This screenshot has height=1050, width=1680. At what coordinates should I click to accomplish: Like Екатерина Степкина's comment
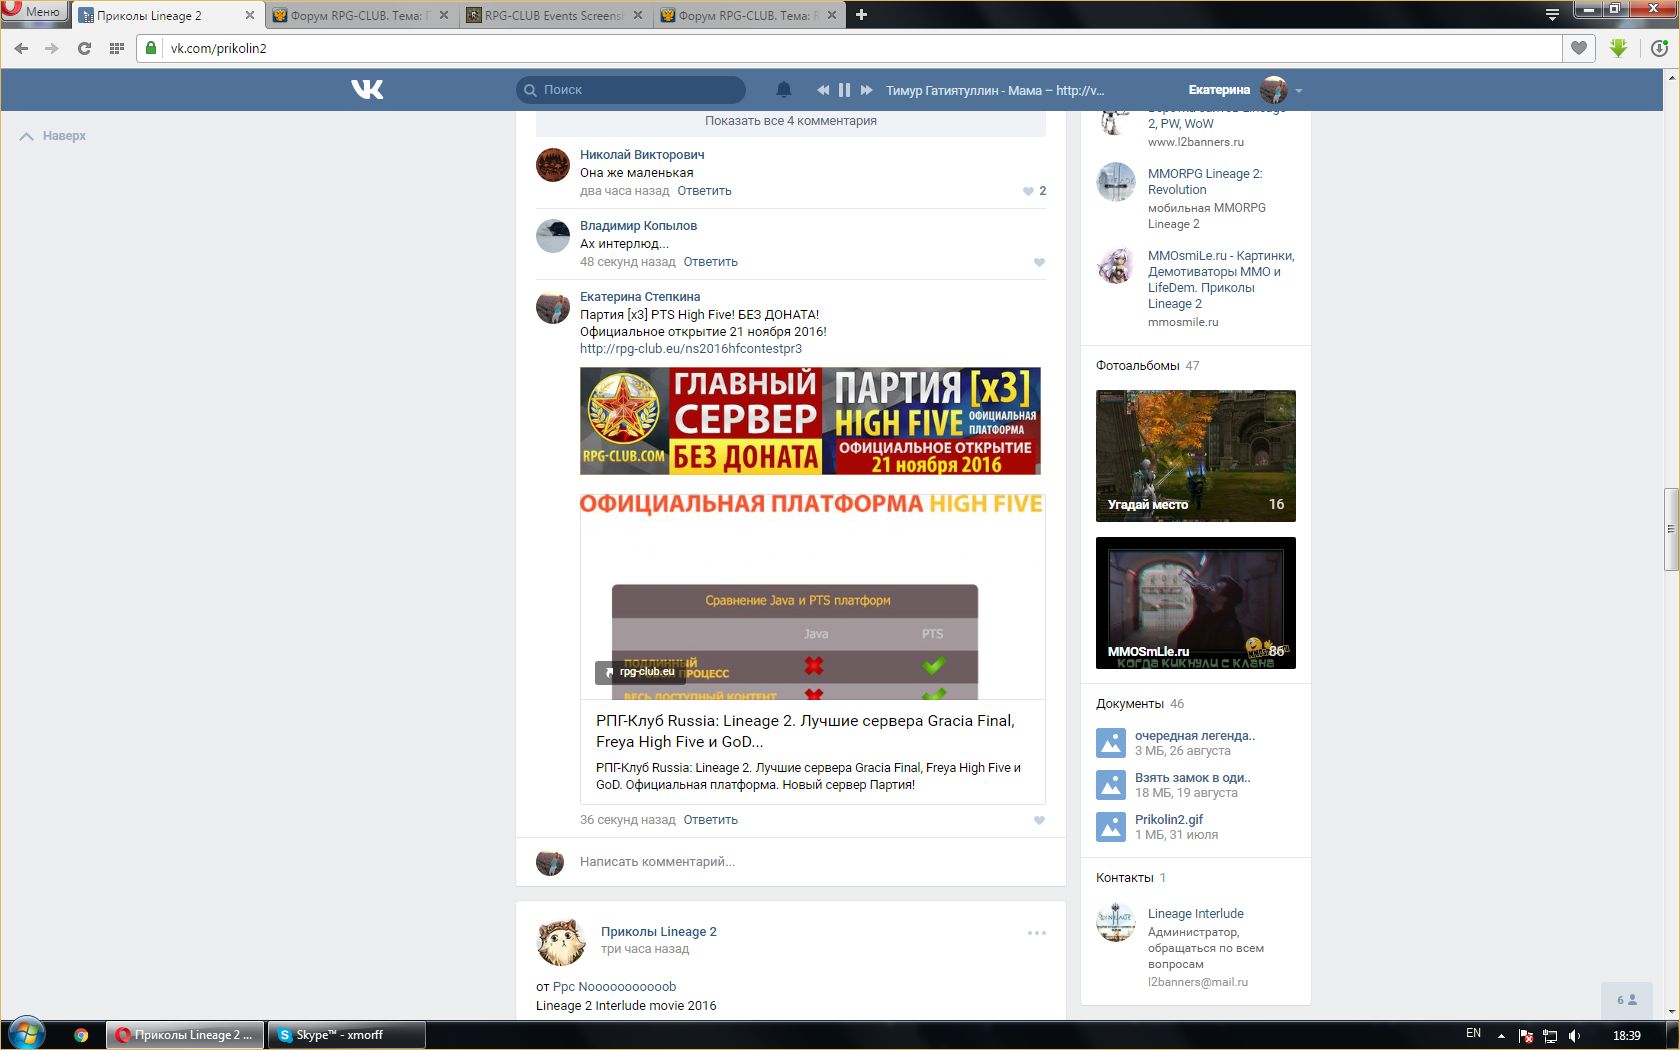tap(1039, 820)
